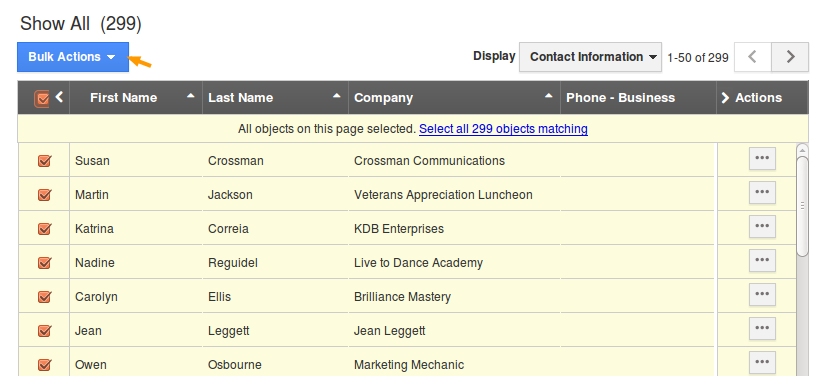823x376 pixels.
Task: Click Select all 299 objects matching link
Action: click(503, 129)
